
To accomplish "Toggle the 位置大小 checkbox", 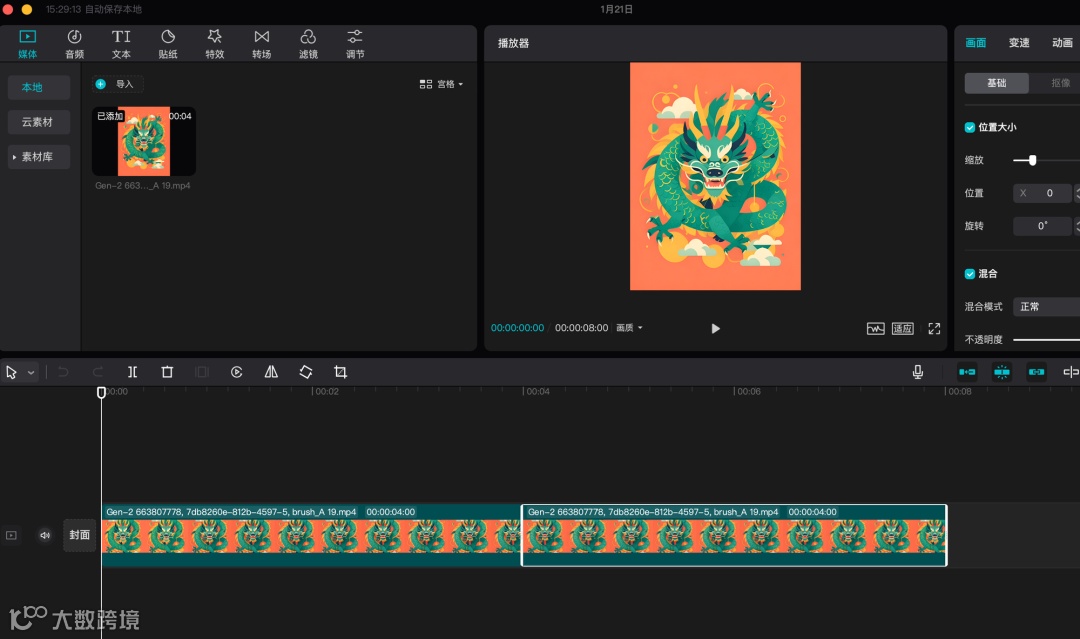I will coord(970,127).
